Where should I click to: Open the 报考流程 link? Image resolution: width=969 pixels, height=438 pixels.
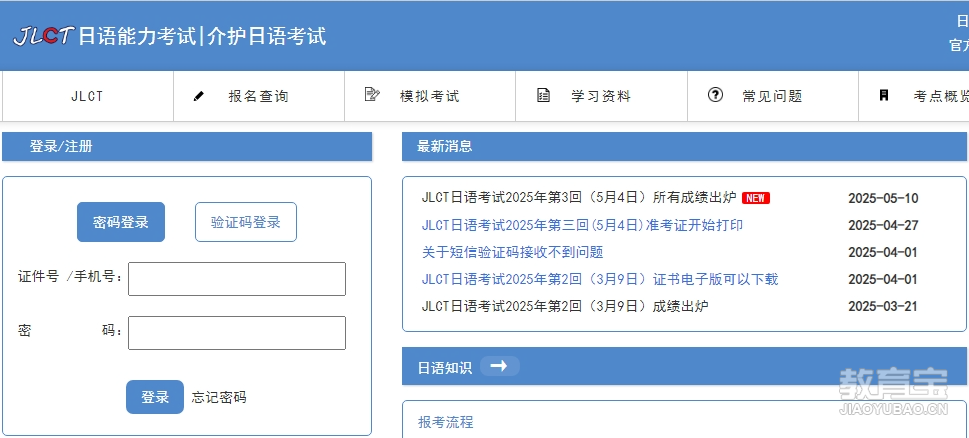tap(446, 423)
